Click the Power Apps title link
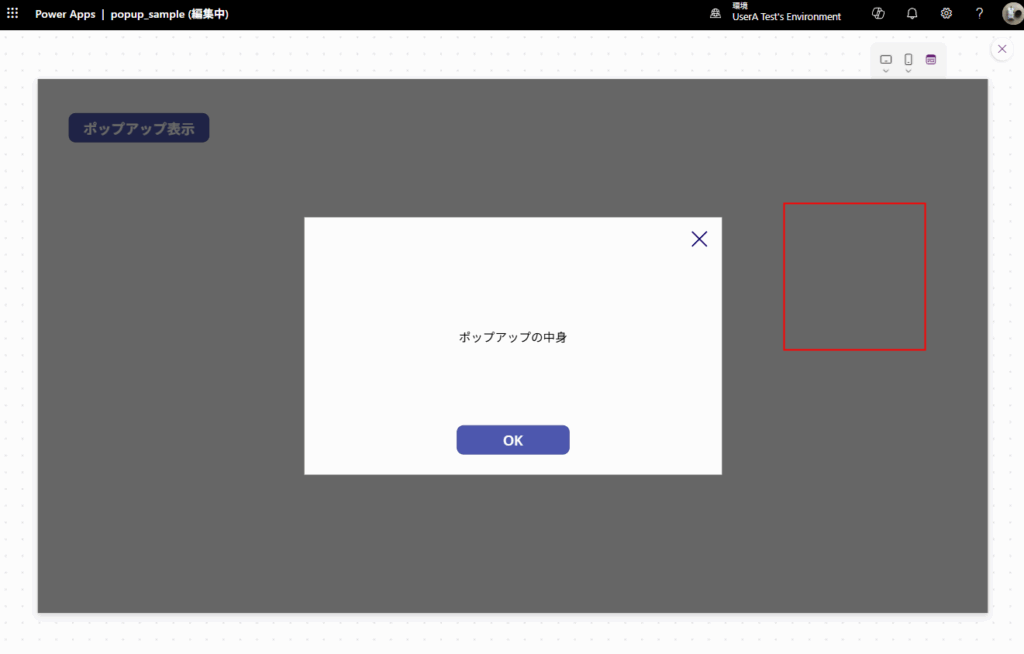 [x=65, y=14]
